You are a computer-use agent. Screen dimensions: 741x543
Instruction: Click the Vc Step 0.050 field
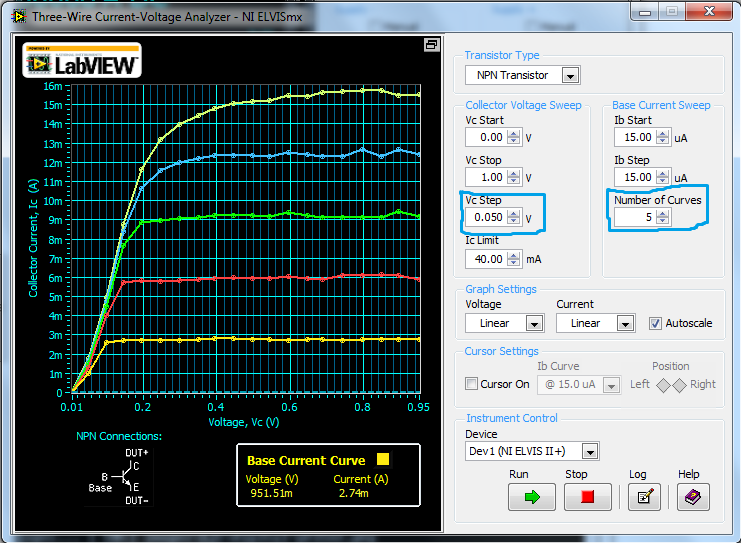486,217
